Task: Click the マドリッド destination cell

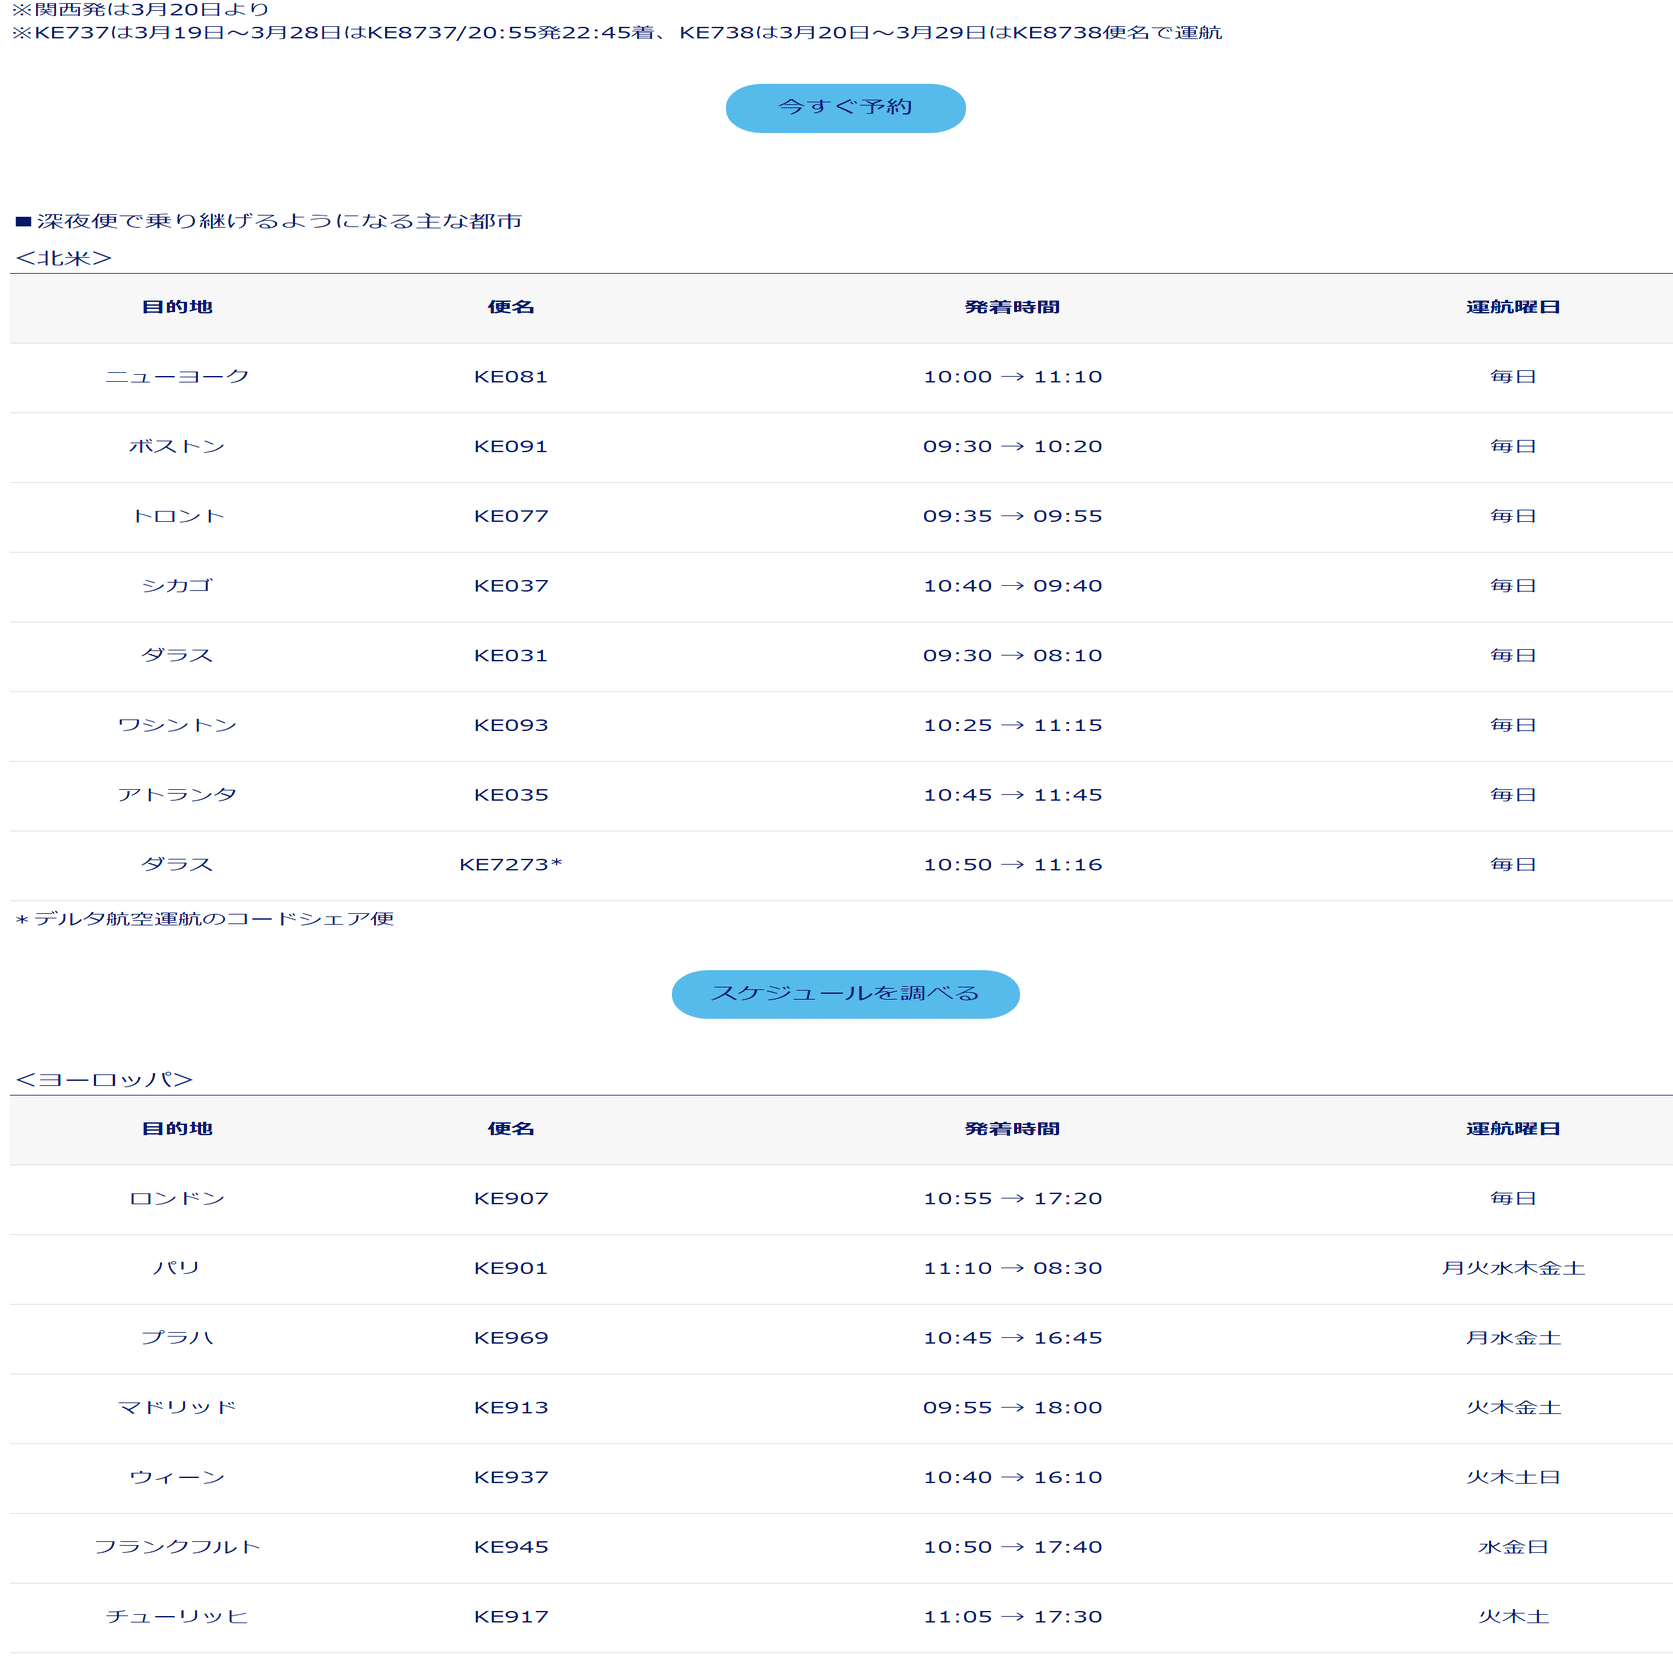Action: click(177, 1408)
